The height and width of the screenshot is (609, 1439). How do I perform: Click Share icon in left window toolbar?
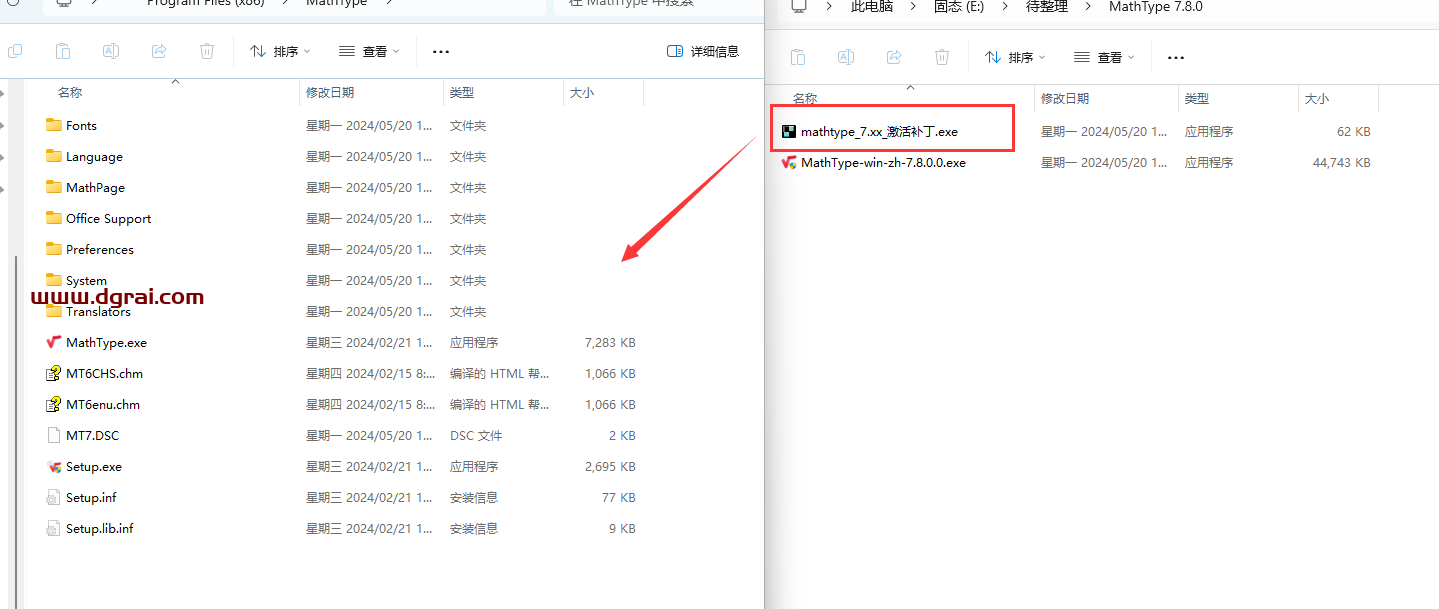click(x=159, y=51)
